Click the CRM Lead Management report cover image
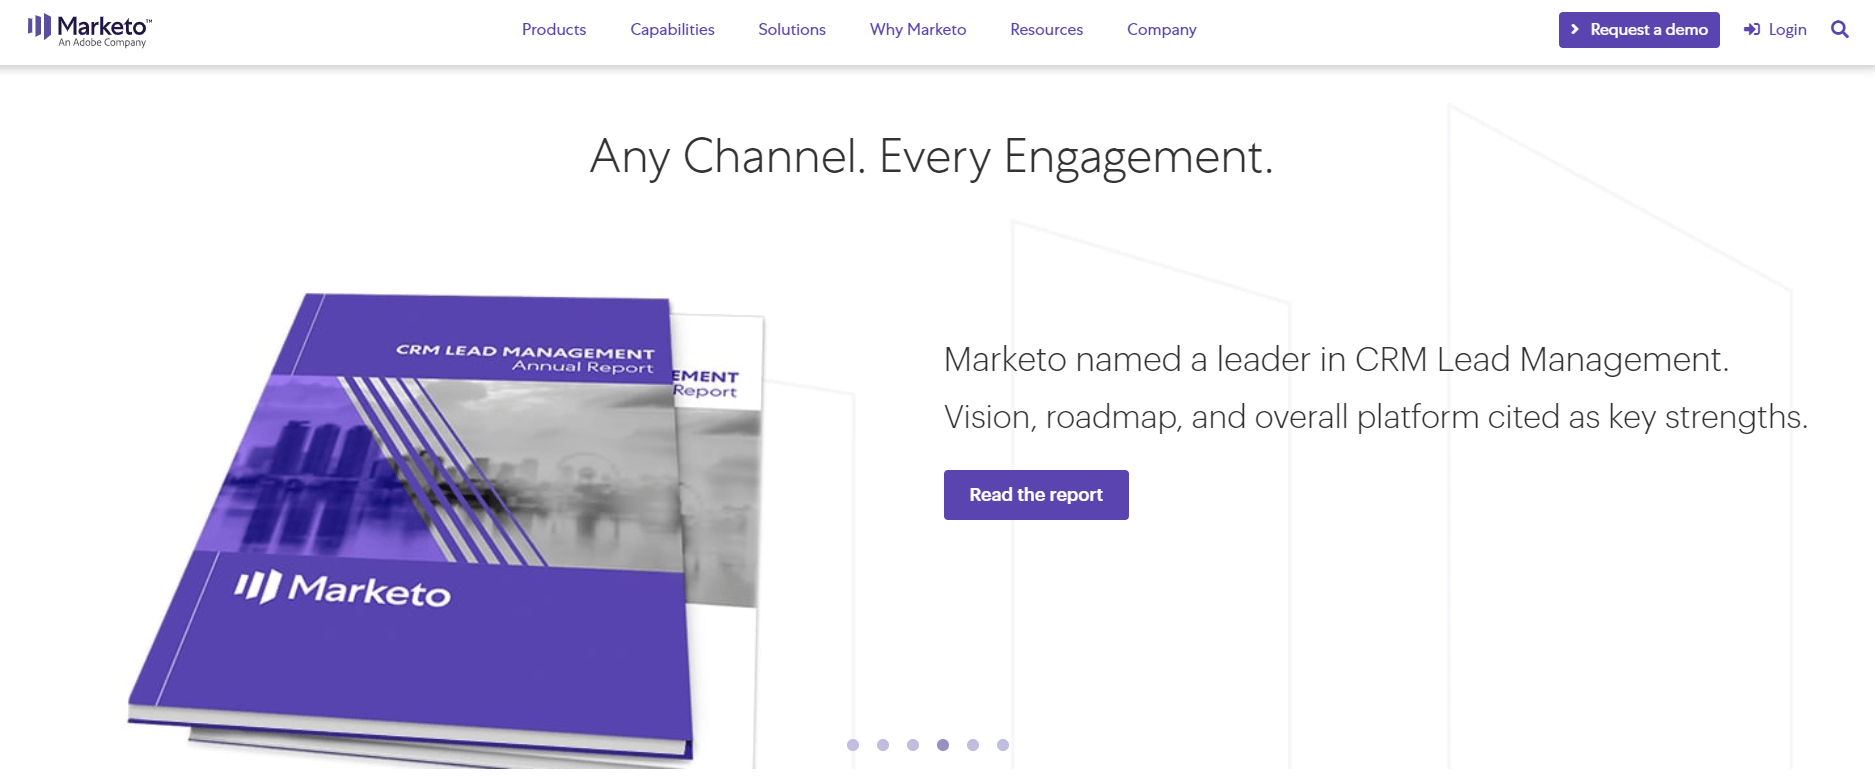This screenshot has width=1875, height=777. click(445, 530)
